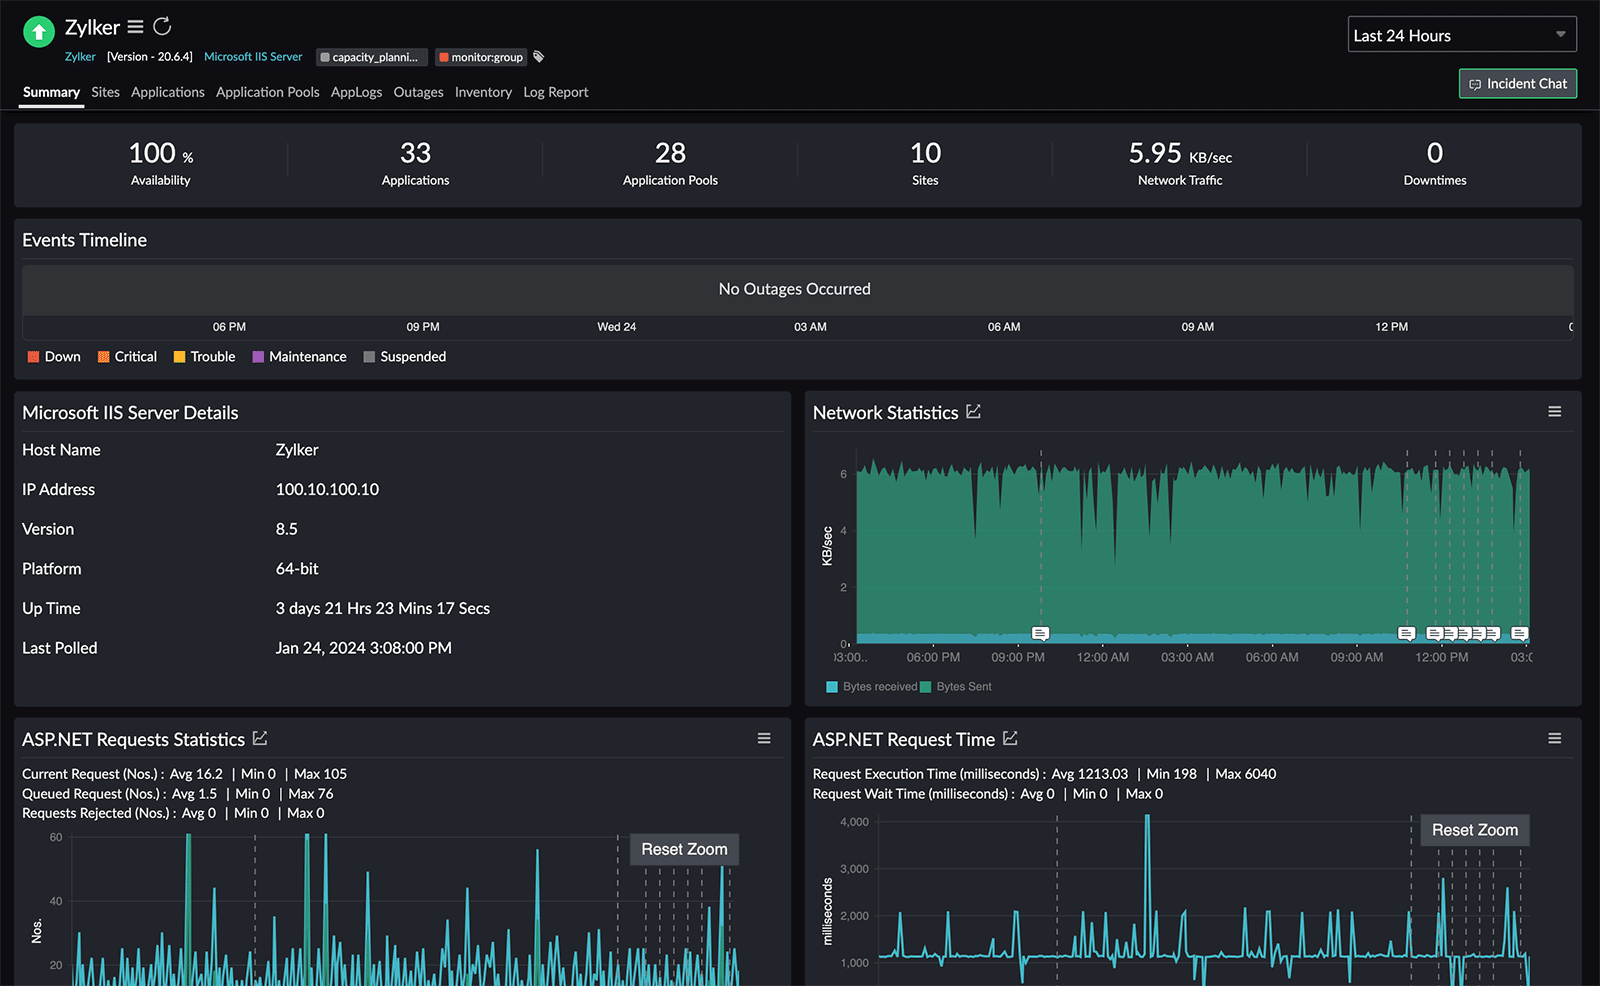Screen dimensions: 1600x986
Task: Open the ASP.NET Requests Statistics panel menu
Action: coord(764,738)
